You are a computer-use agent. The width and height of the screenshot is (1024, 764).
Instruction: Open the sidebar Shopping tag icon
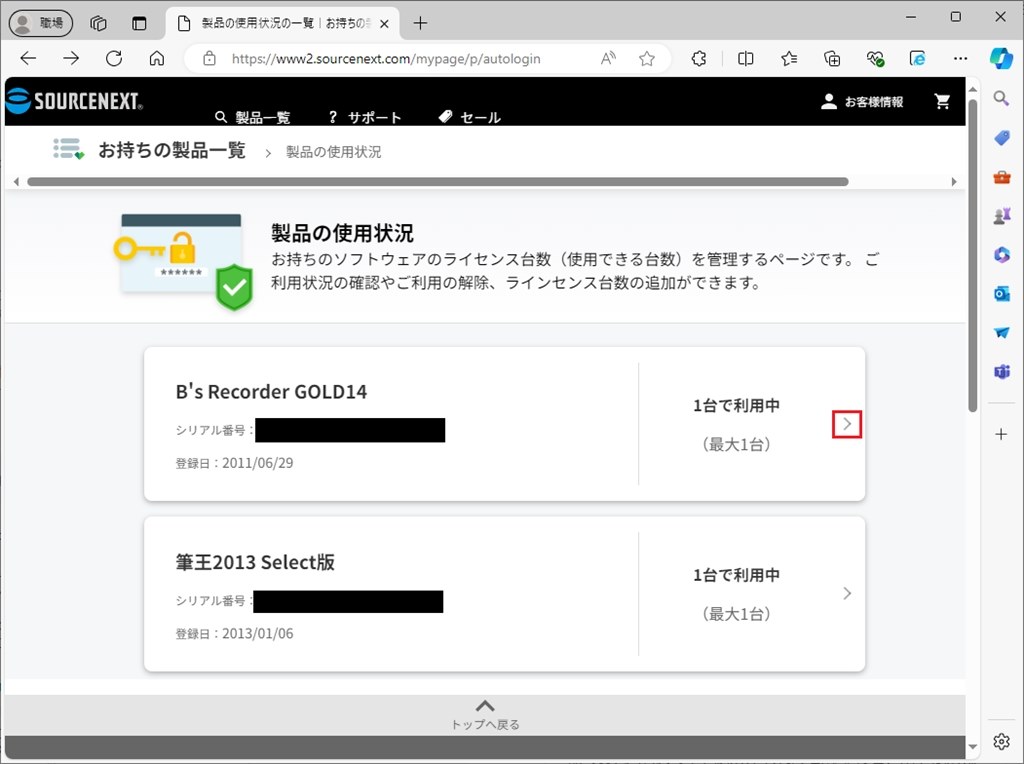(x=1001, y=138)
